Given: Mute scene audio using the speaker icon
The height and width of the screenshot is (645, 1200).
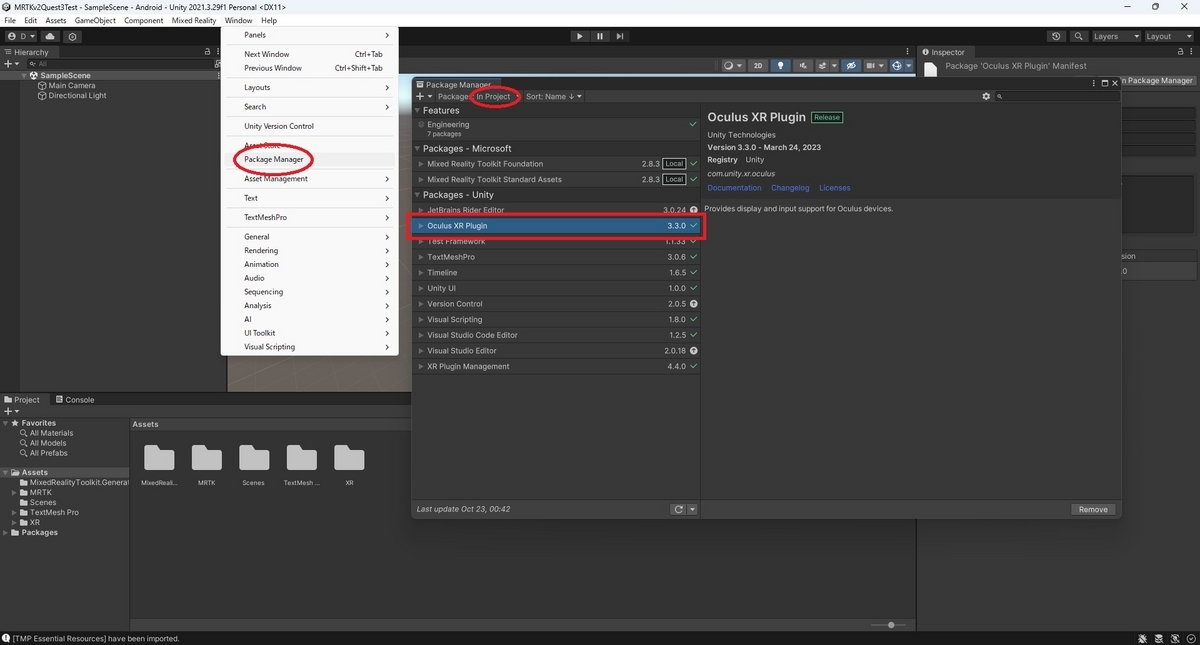Looking at the screenshot, I should (x=804, y=65).
